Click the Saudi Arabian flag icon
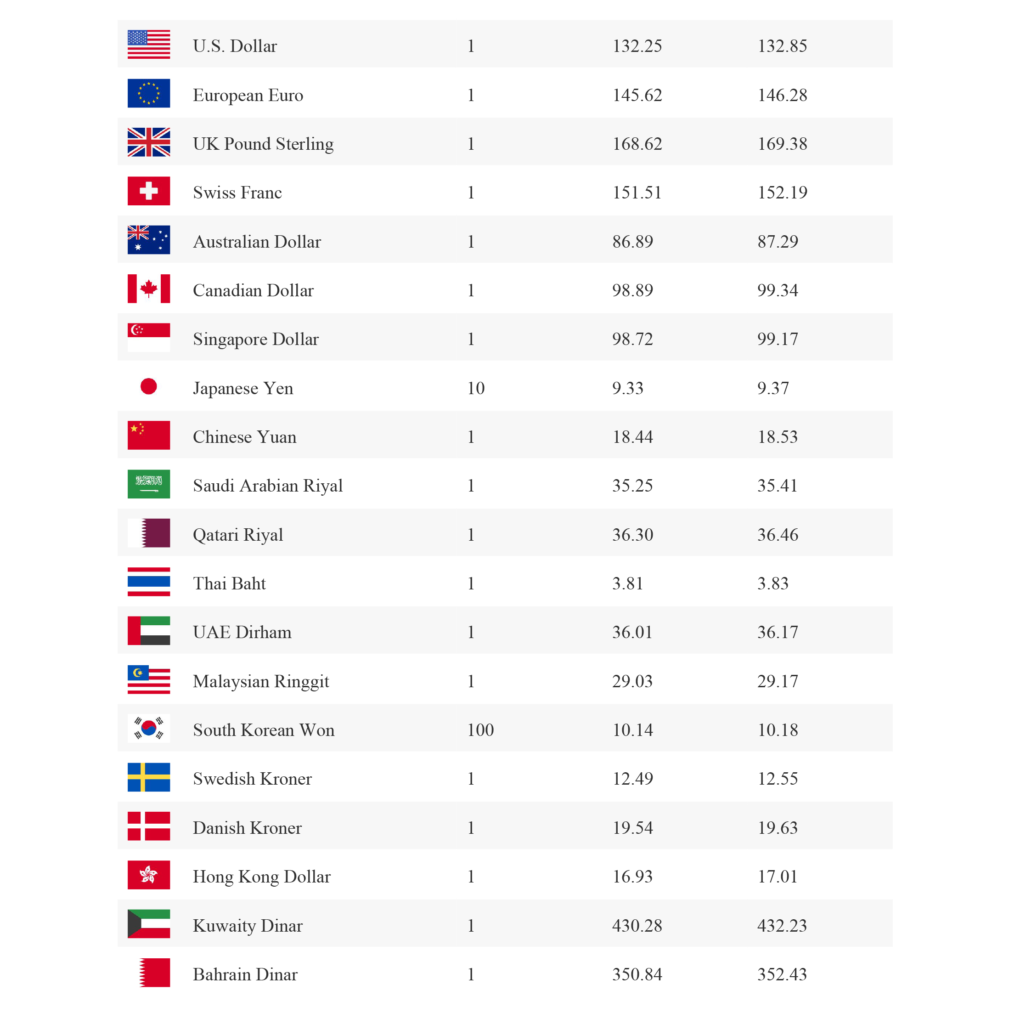The image size is (1009, 1024). tap(148, 485)
